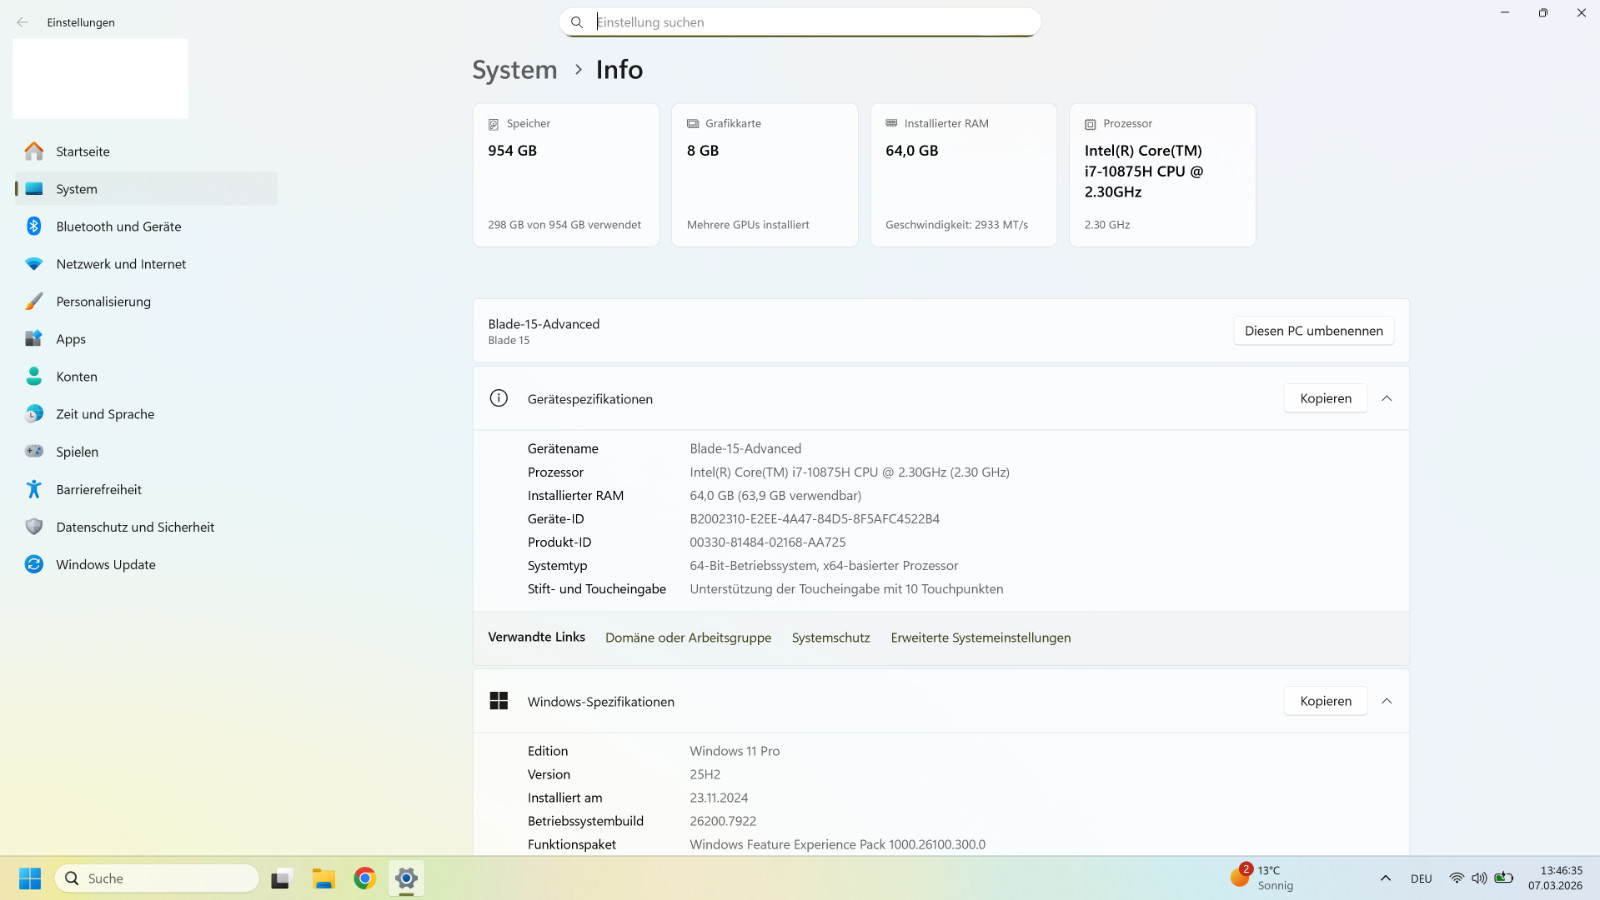1600x900 pixels.
Task: Open the Prozessor Intel Core card
Action: click(1162, 175)
